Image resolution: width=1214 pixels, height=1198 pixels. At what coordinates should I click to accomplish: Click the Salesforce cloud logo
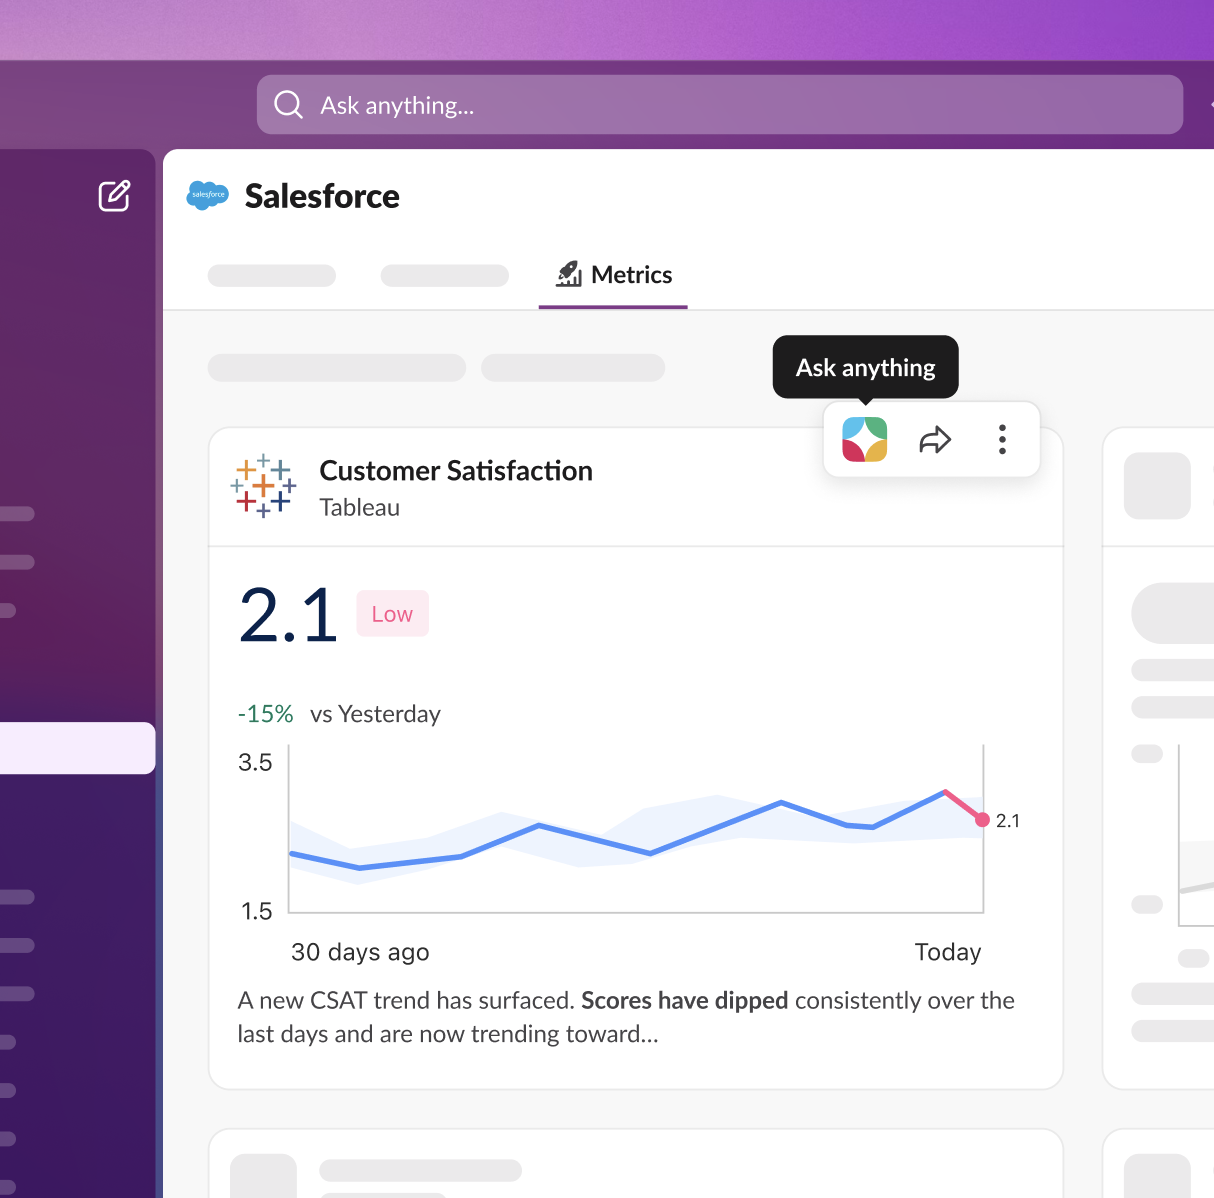(x=208, y=195)
